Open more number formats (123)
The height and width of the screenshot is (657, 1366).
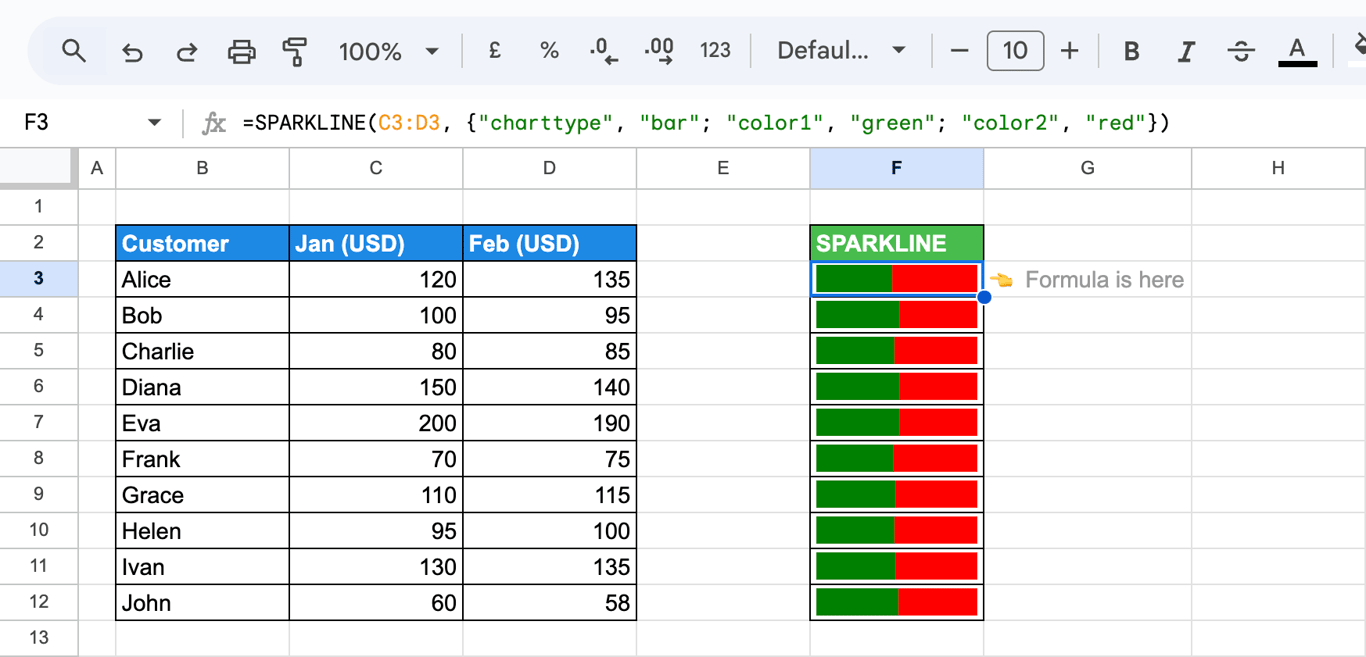click(x=715, y=50)
